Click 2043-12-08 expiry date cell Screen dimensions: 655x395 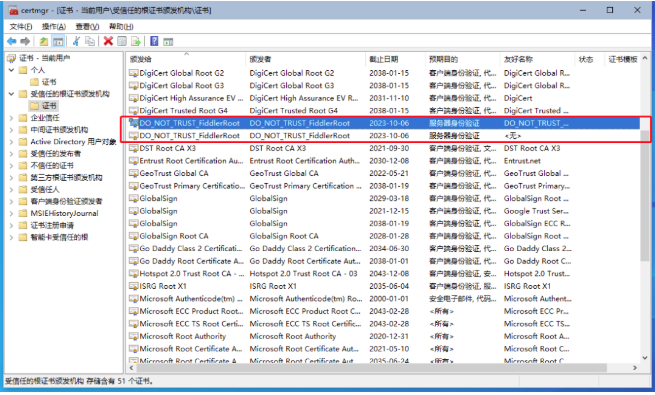(x=389, y=273)
